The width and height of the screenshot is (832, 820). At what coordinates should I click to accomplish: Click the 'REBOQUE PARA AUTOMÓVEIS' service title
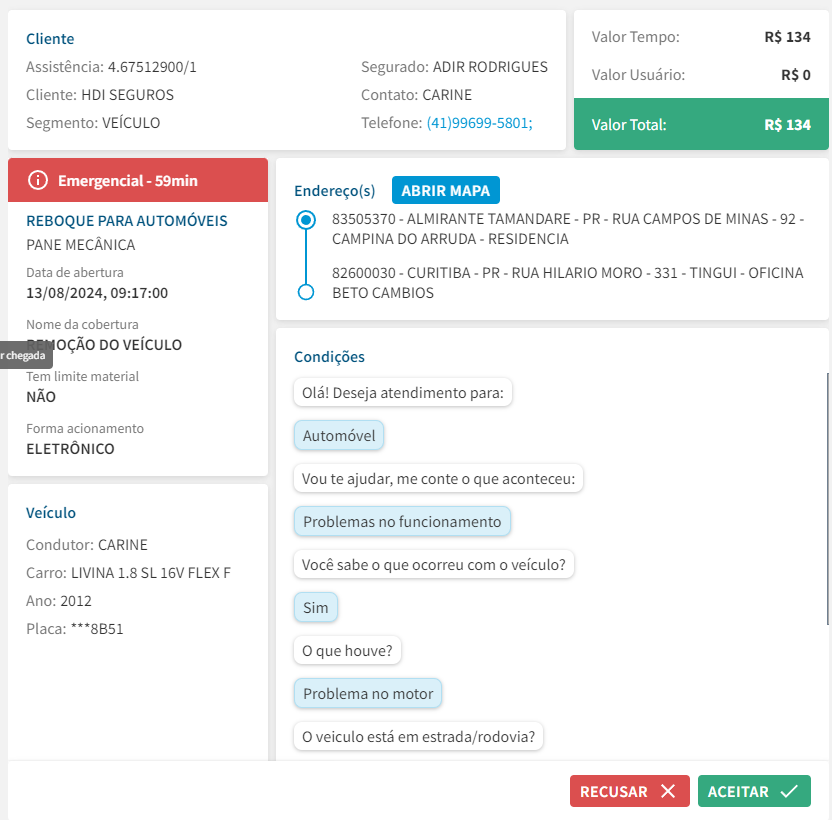pos(127,221)
